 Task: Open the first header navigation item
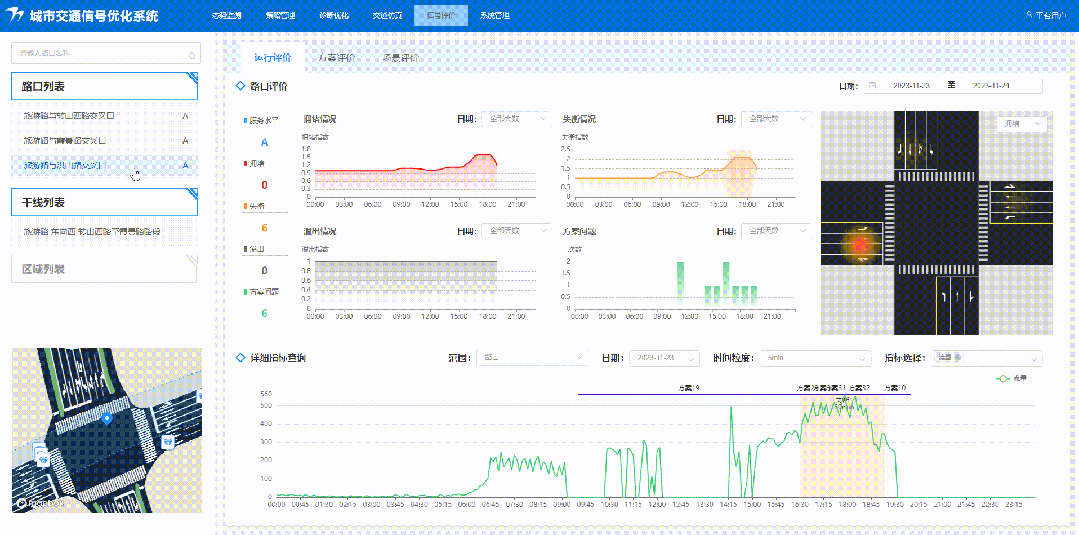coord(226,15)
